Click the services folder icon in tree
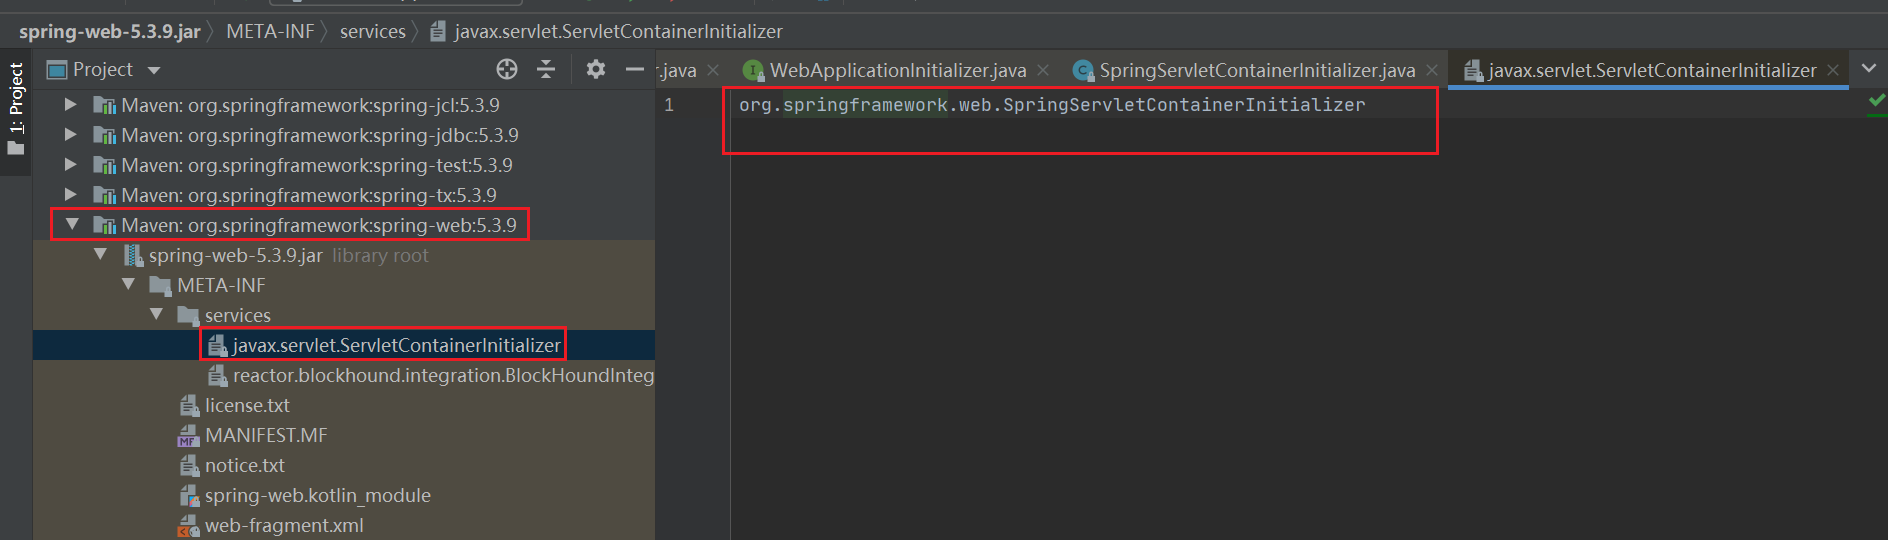The width and height of the screenshot is (1888, 540). pos(188,316)
